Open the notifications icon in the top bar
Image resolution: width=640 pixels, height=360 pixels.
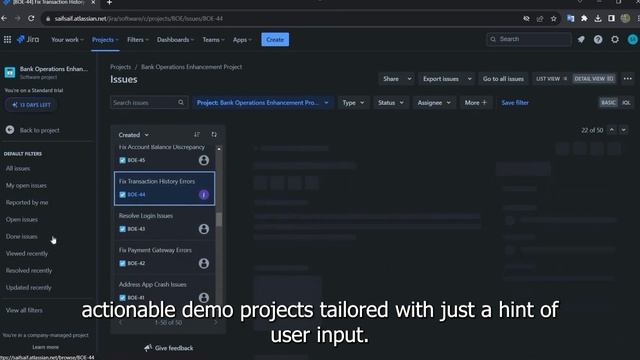click(581, 40)
